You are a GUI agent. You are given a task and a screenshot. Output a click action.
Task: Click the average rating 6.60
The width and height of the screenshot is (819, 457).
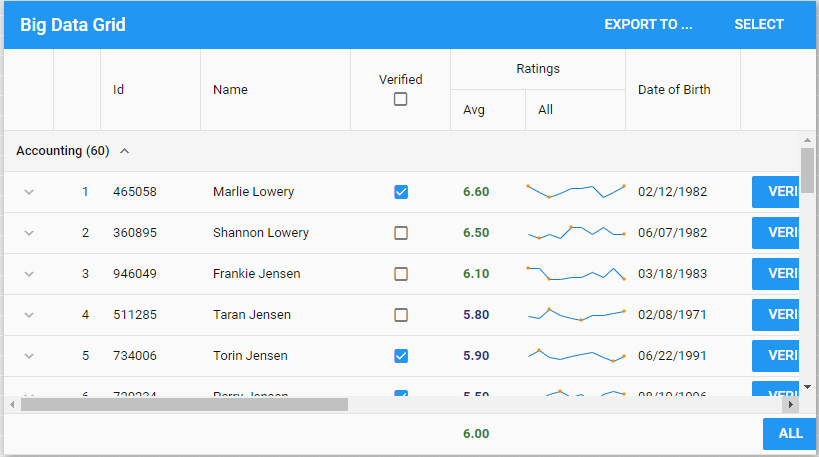[x=476, y=192]
